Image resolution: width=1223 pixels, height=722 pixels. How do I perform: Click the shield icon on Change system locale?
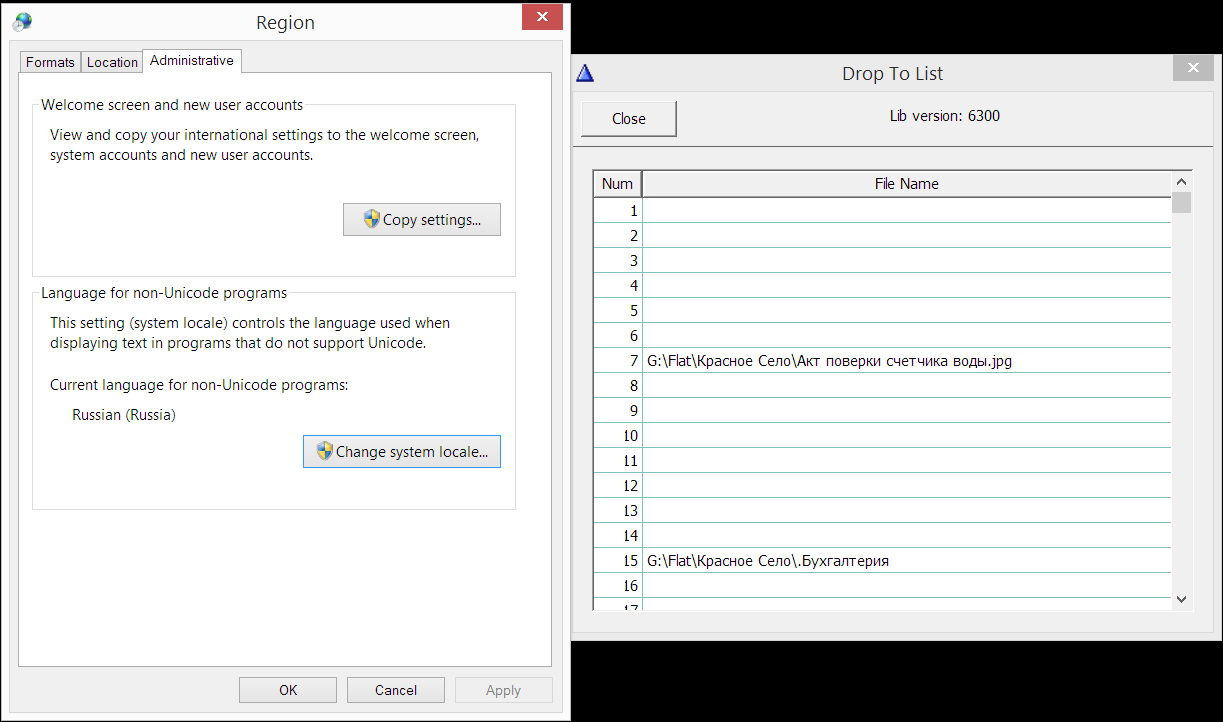(324, 451)
